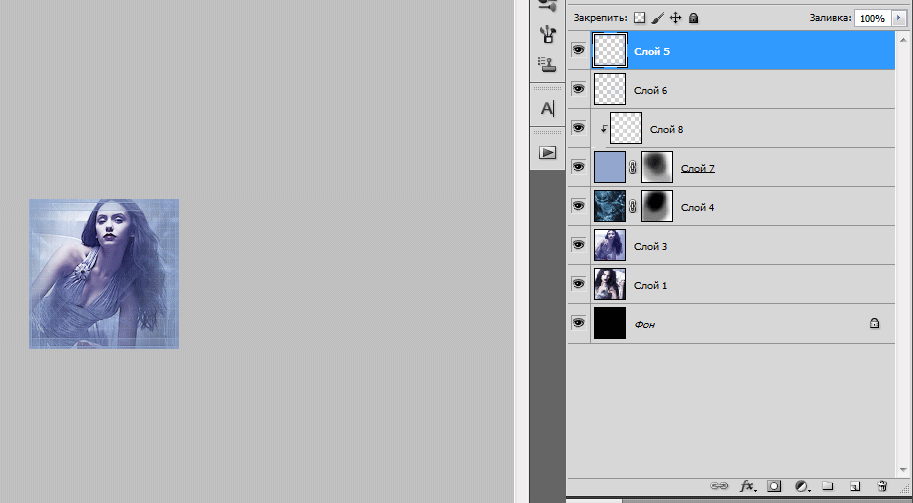Open the fx layer styles menu
913x503 pixels.
pos(747,486)
